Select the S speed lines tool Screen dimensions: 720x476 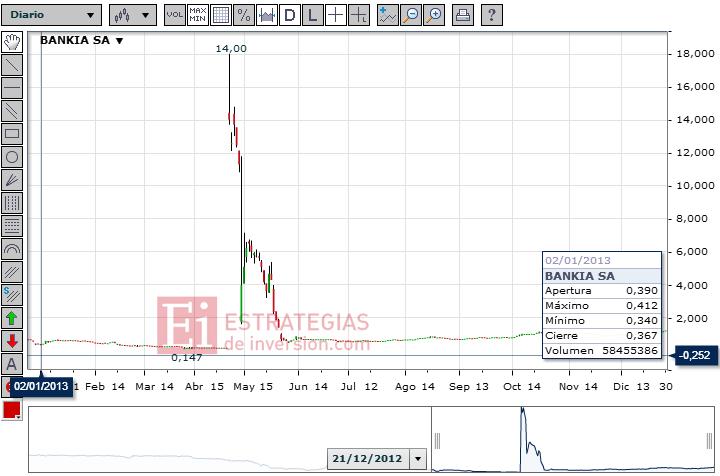[12, 295]
